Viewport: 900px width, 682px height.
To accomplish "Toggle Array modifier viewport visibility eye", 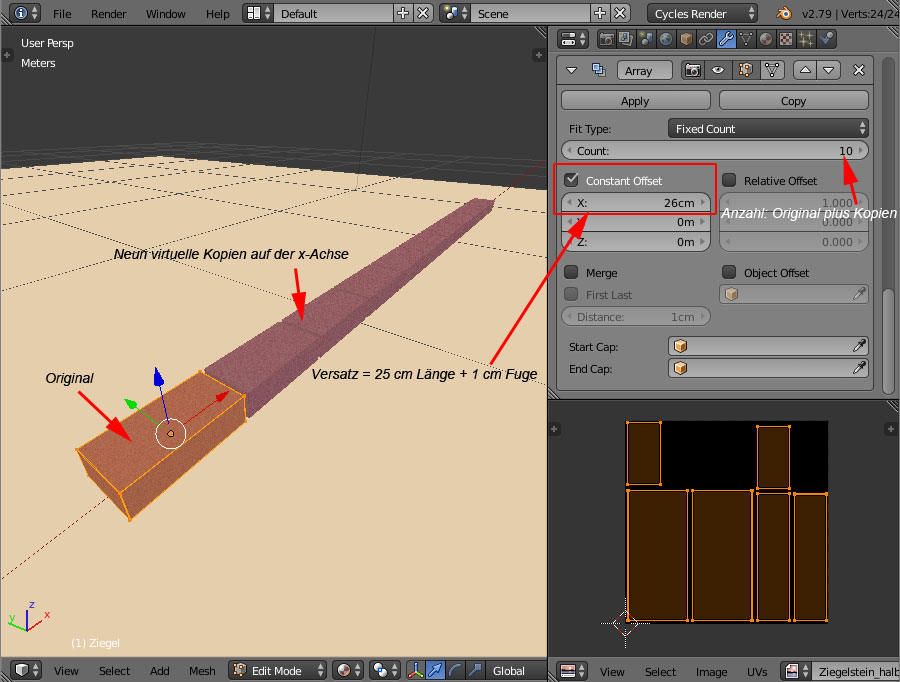I will (717, 70).
